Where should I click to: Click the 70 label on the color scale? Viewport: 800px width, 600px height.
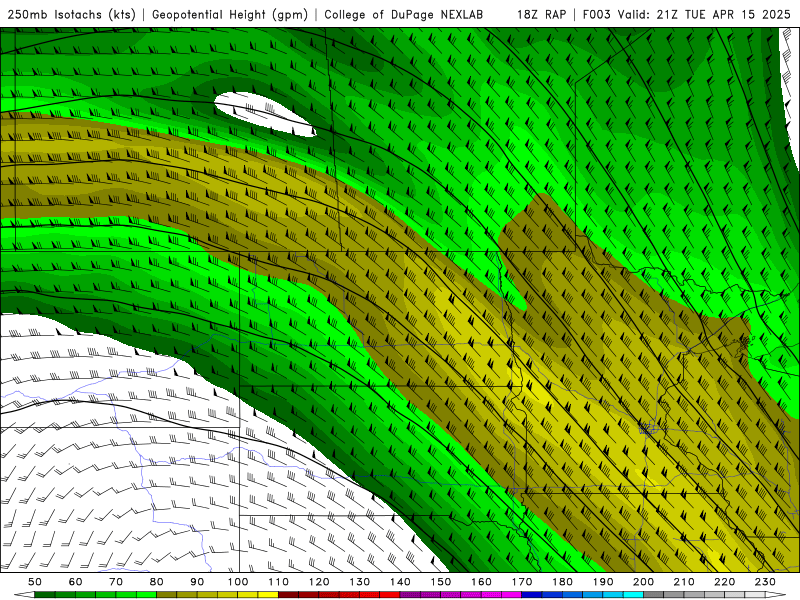(x=116, y=582)
